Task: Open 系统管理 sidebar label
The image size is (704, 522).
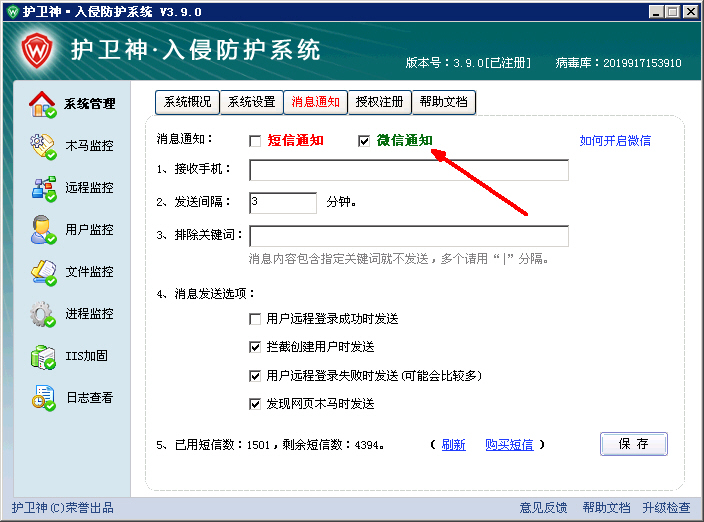Action: [x=89, y=104]
